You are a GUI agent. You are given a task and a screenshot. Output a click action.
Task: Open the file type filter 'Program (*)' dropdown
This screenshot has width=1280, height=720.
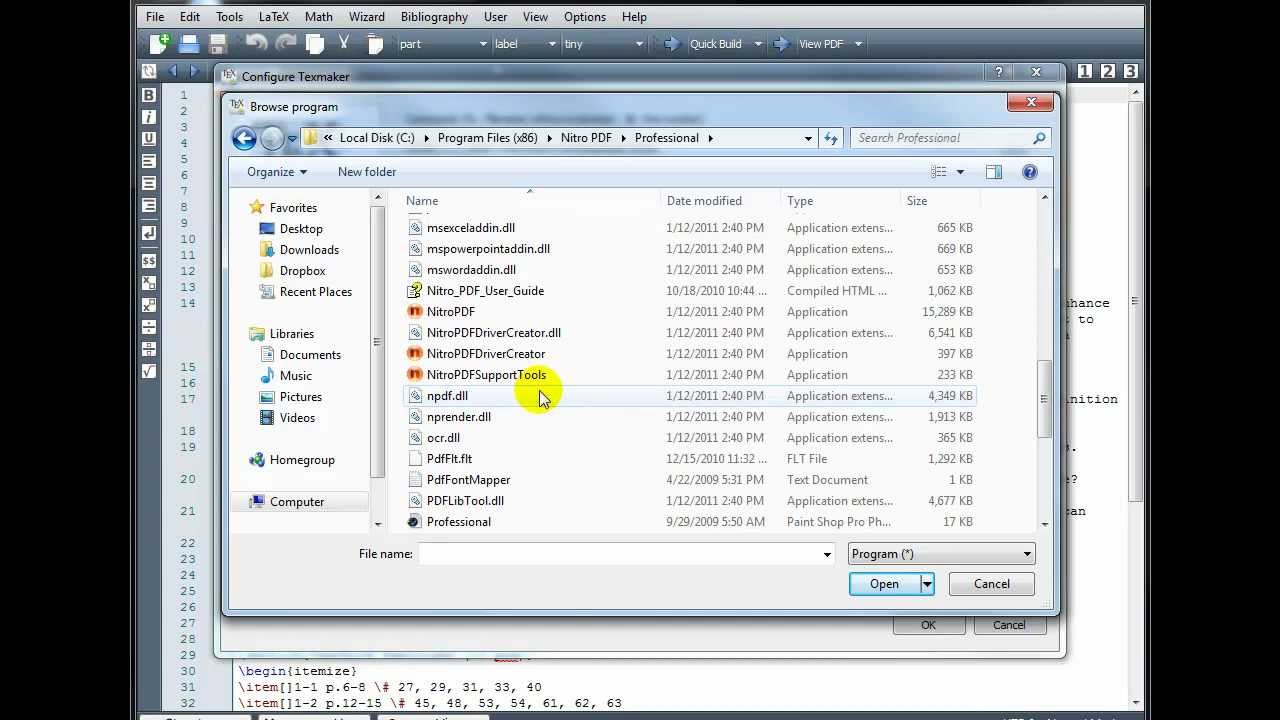pos(941,554)
